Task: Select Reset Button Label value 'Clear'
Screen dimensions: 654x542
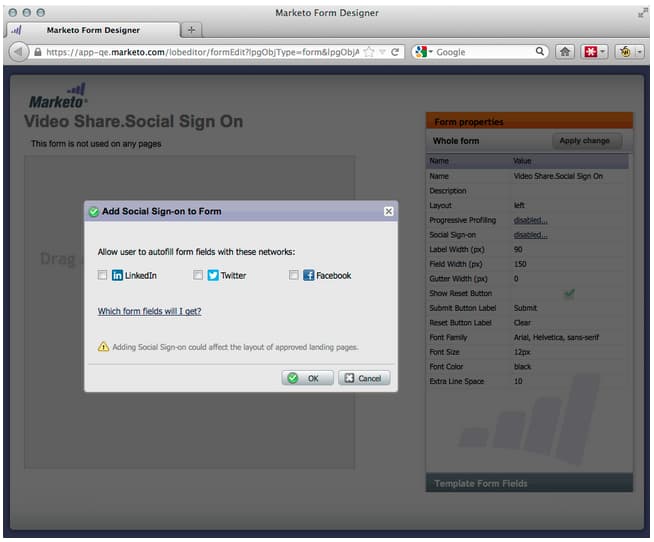Action: (x=522, y=323)
